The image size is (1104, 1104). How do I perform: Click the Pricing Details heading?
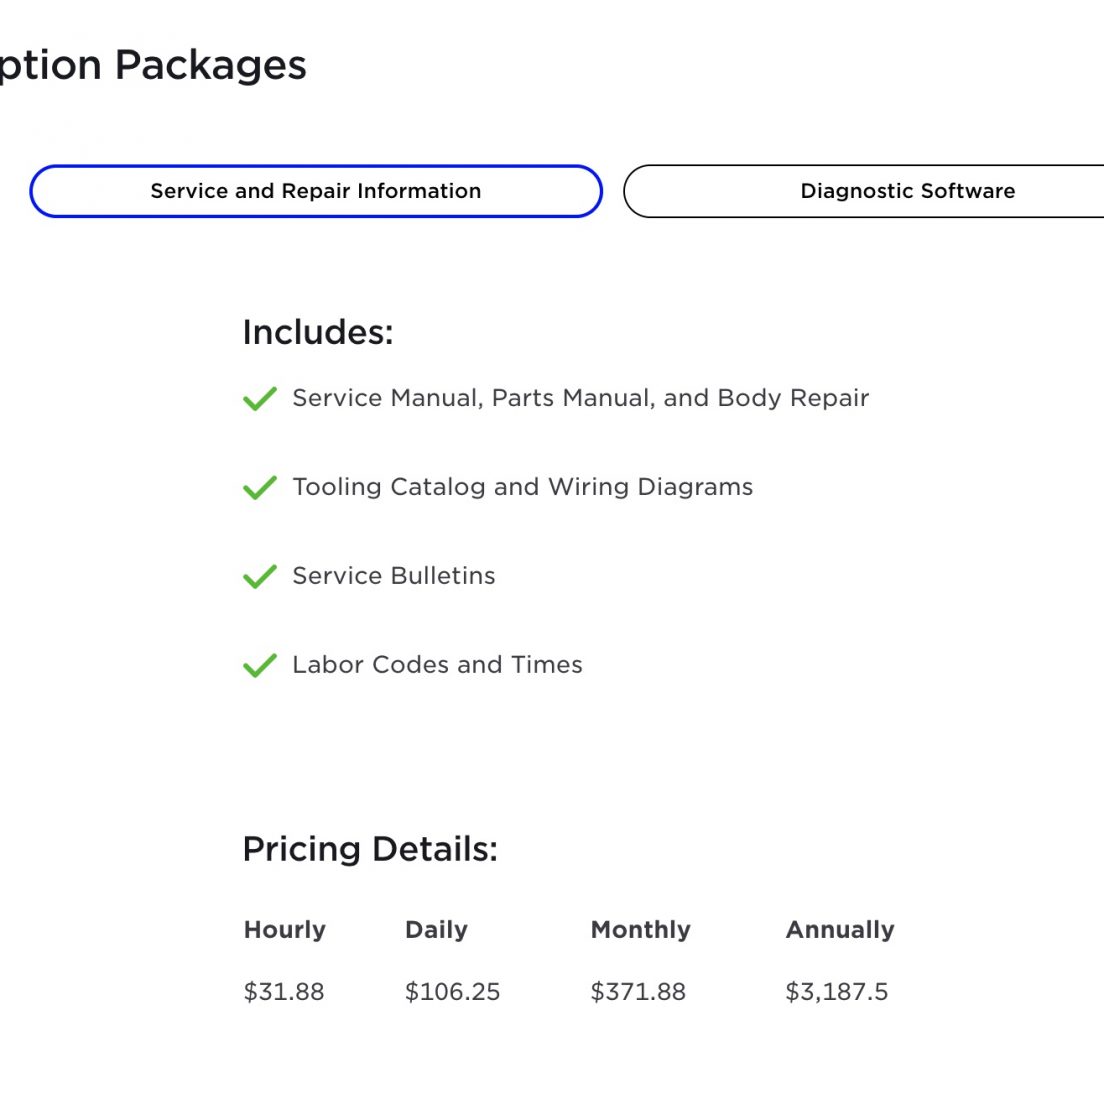click(x=370, y=848)
